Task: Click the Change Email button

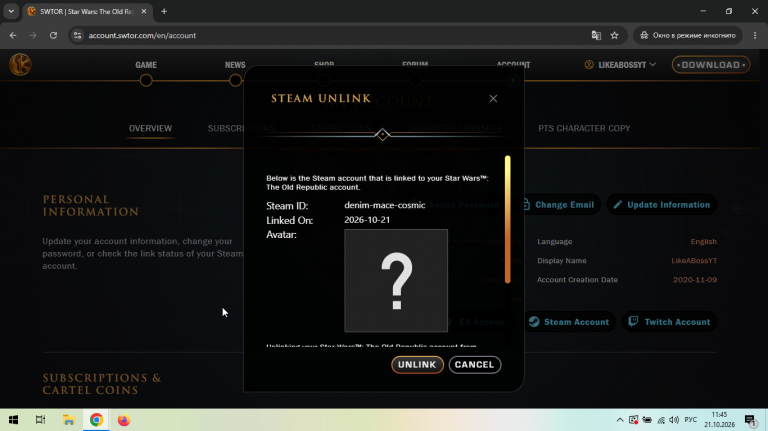Action: [x=557, y=205]
